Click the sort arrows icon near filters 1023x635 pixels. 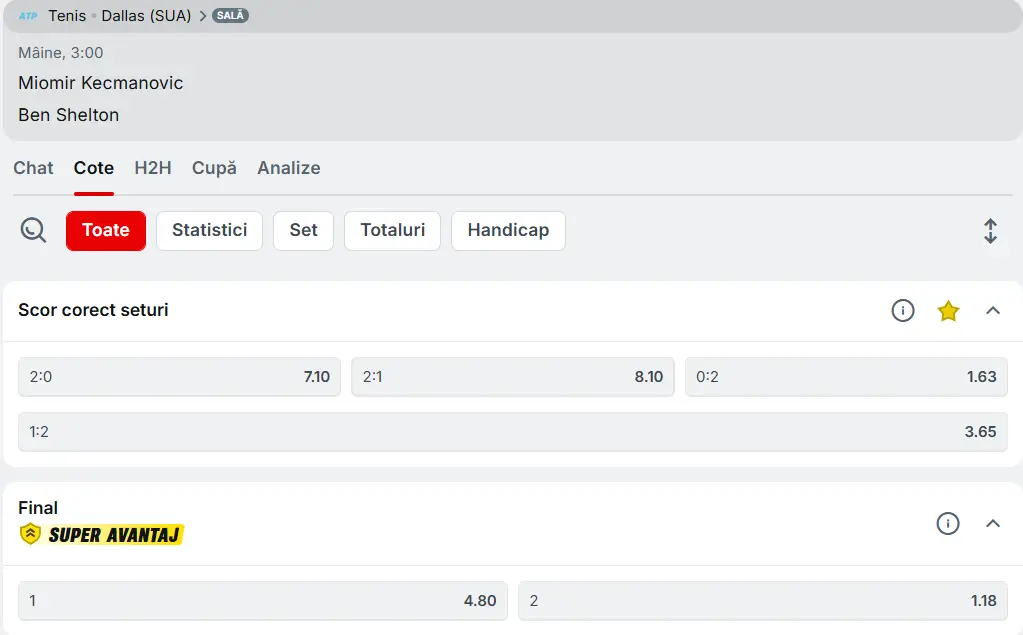990,230
